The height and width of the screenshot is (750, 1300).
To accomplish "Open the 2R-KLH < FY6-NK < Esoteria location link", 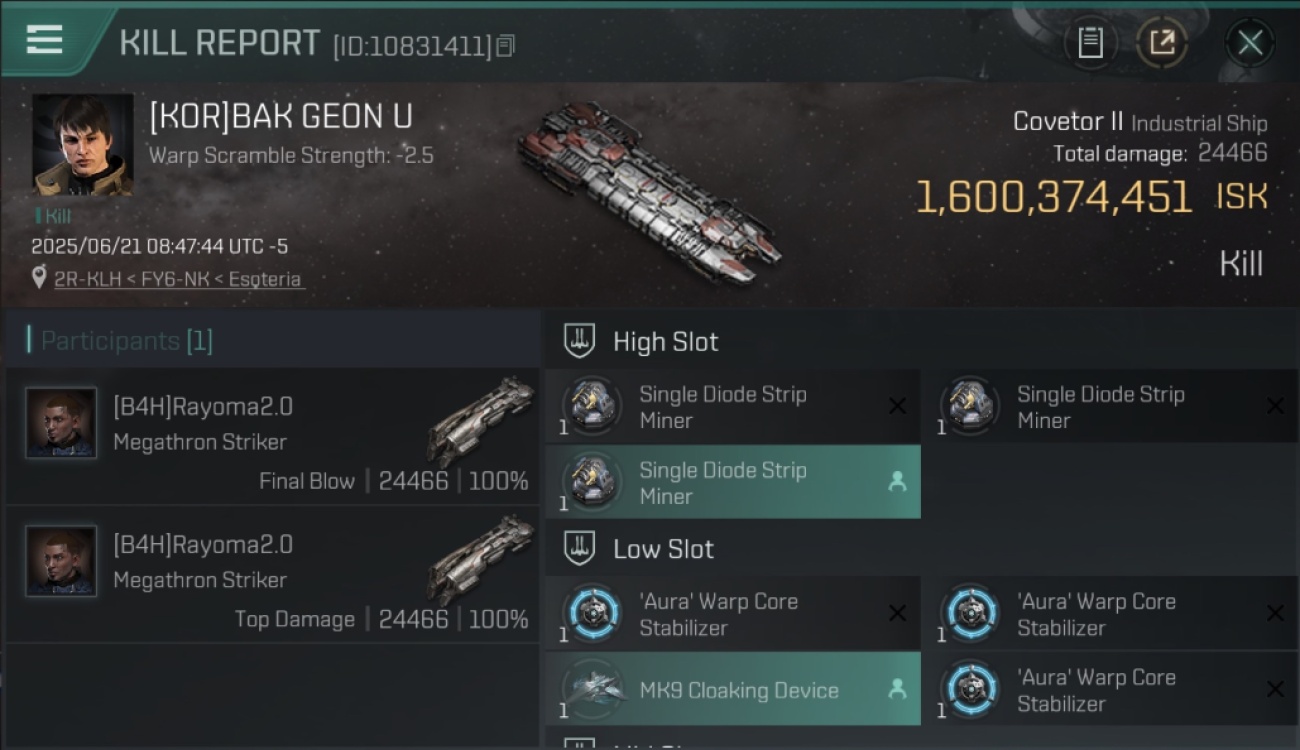I will [178, 279].
